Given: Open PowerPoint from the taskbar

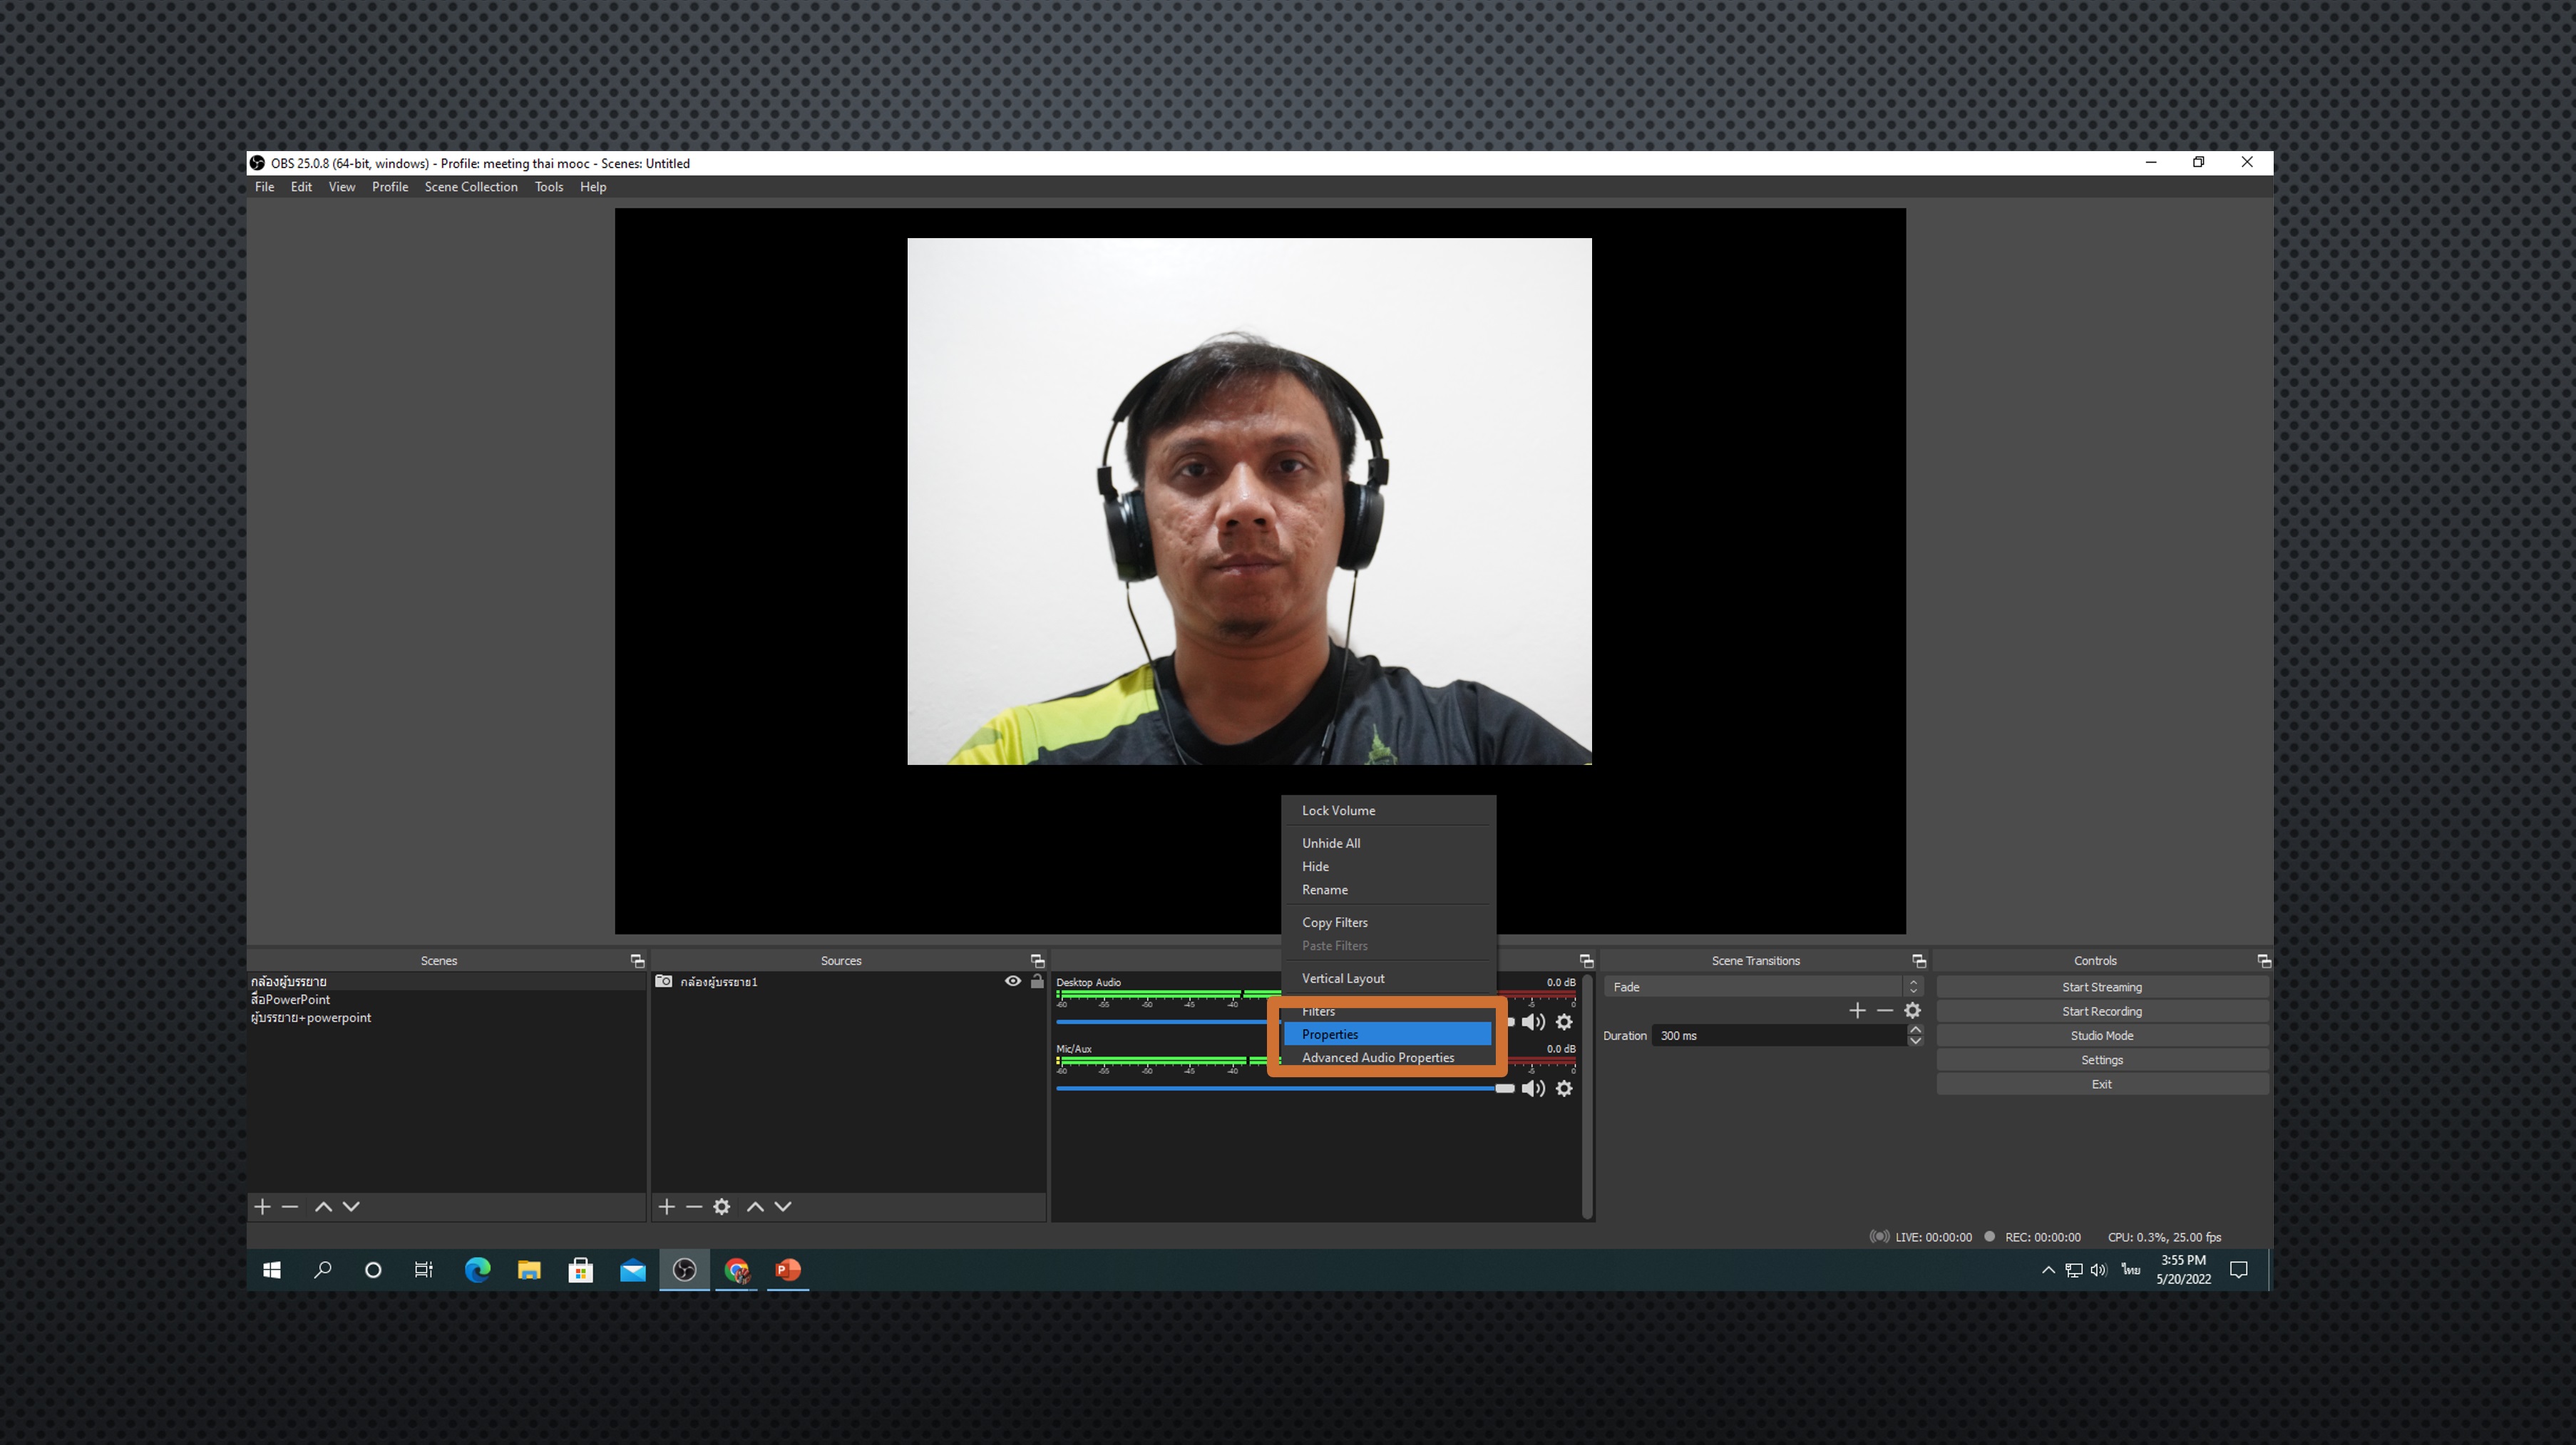Looking at the screenshot, I should (x=788, y=1270).
